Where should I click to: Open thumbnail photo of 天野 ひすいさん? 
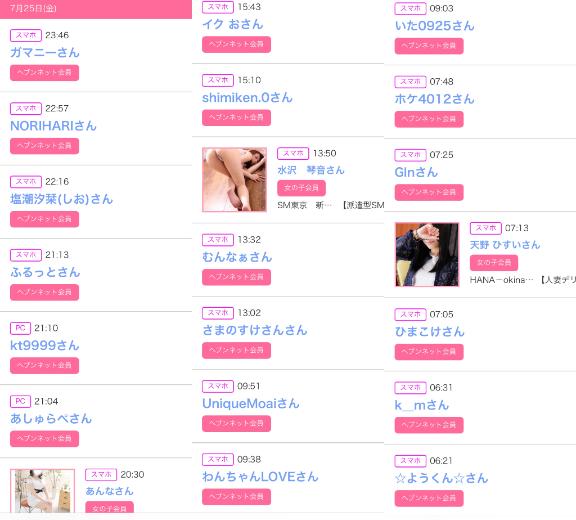coord(427,254)
